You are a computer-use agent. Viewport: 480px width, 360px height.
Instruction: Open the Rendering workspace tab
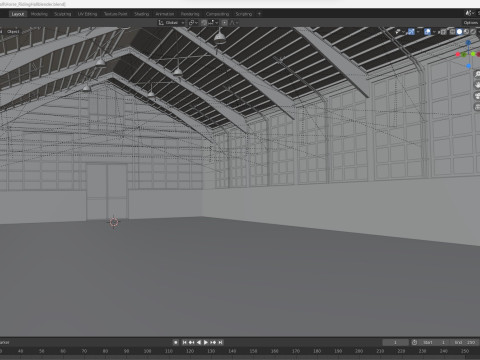point(190,14)
